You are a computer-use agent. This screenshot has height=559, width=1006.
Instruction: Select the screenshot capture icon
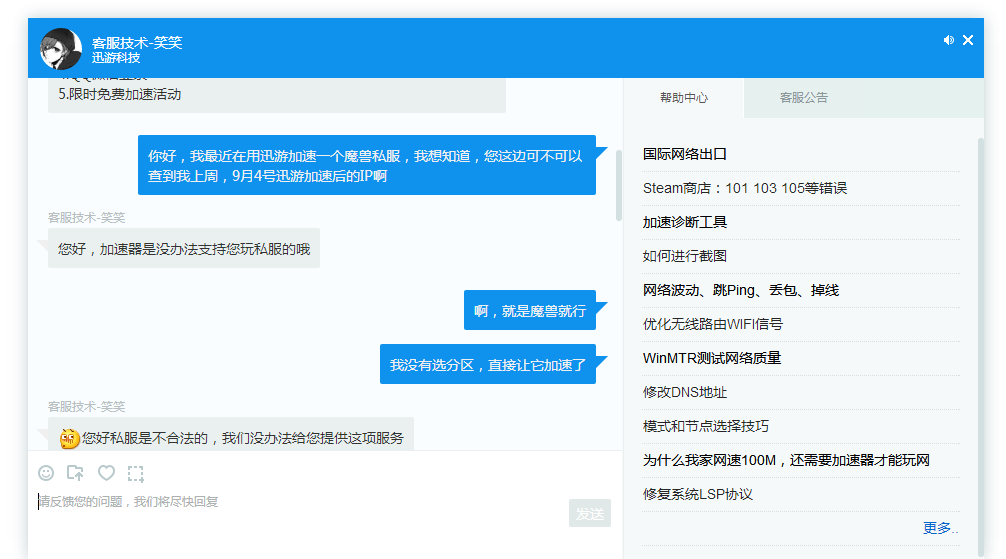(136, 473)
